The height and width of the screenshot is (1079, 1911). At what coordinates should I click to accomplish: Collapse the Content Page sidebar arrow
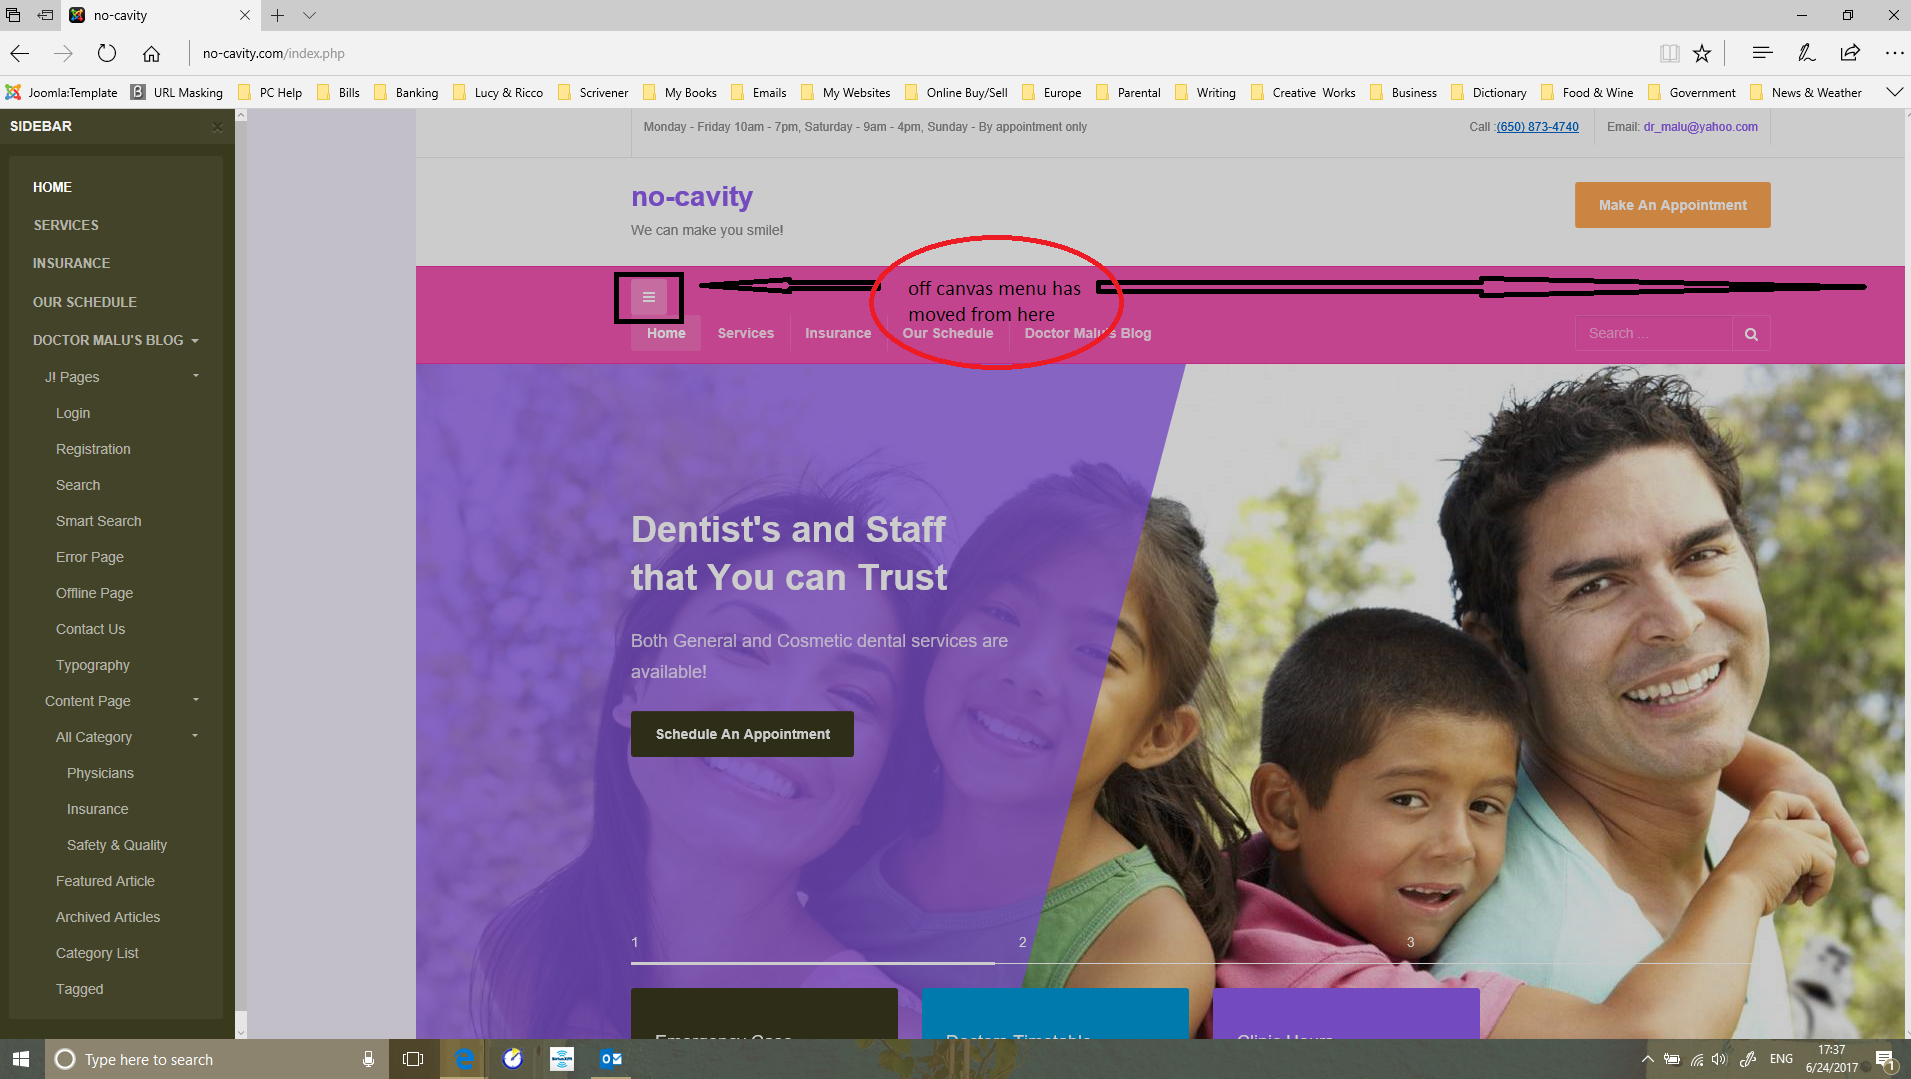click(196, 700)
